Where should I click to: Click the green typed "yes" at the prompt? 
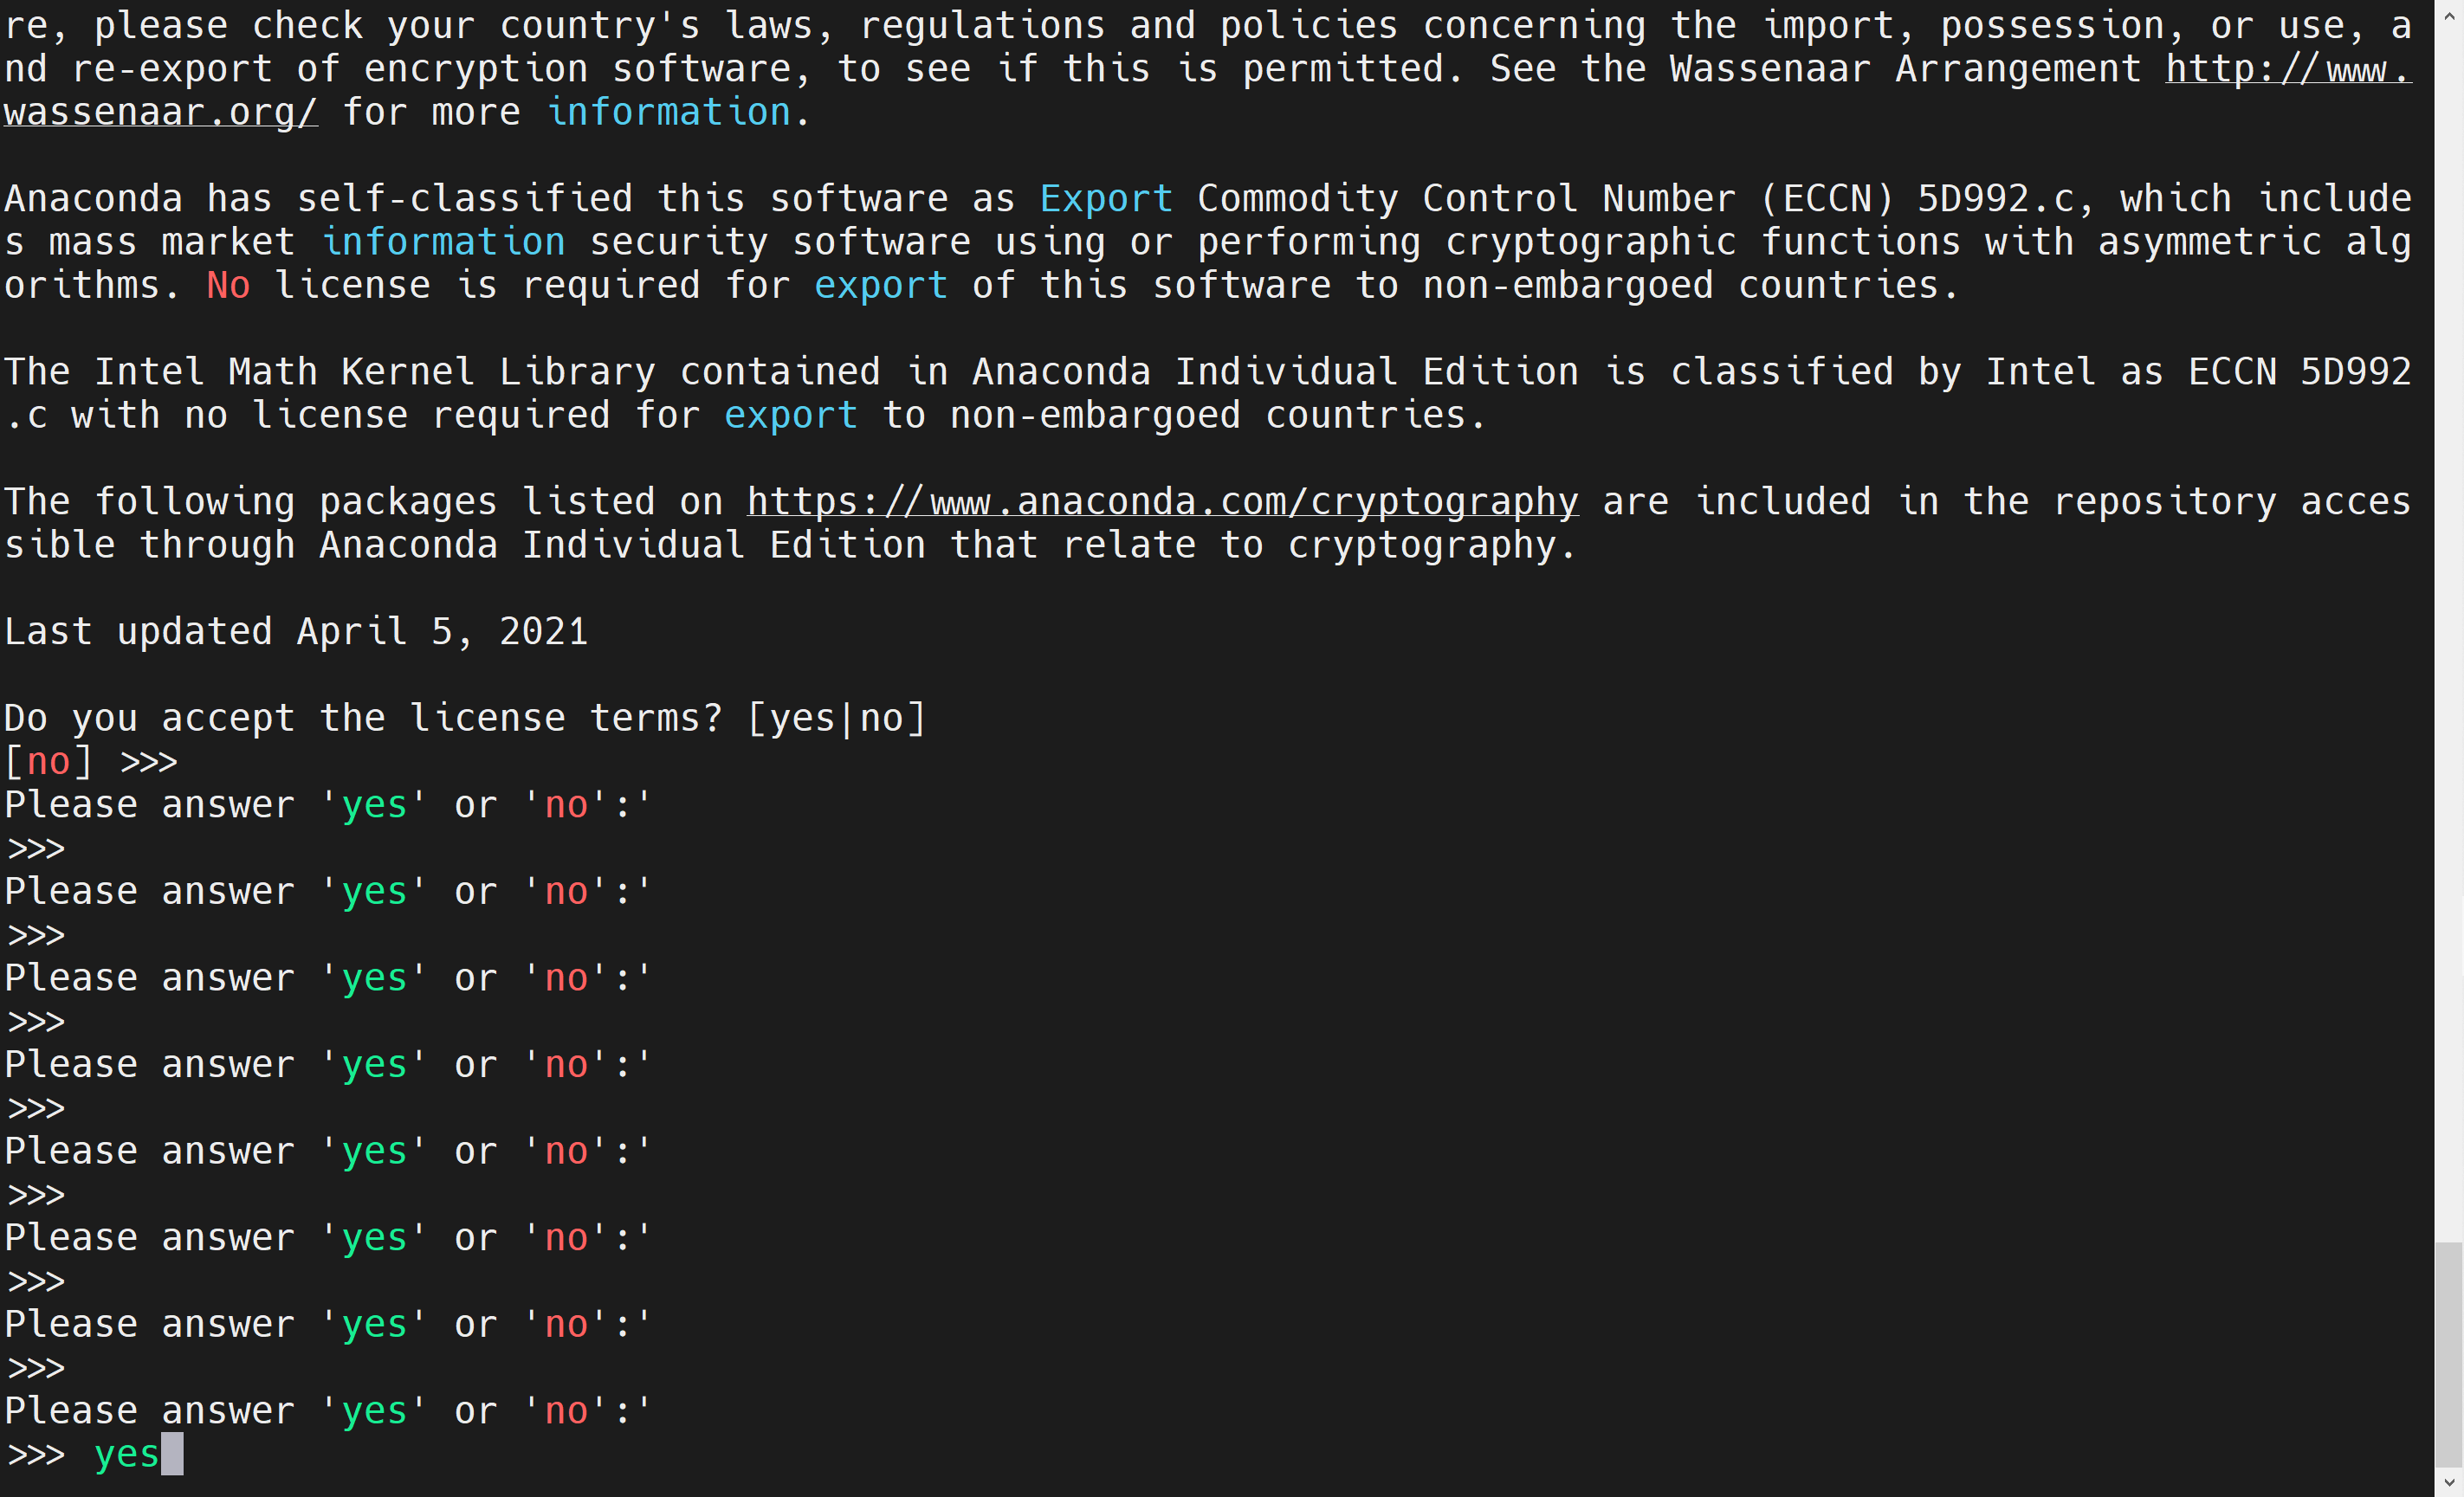click(126, 1454)
